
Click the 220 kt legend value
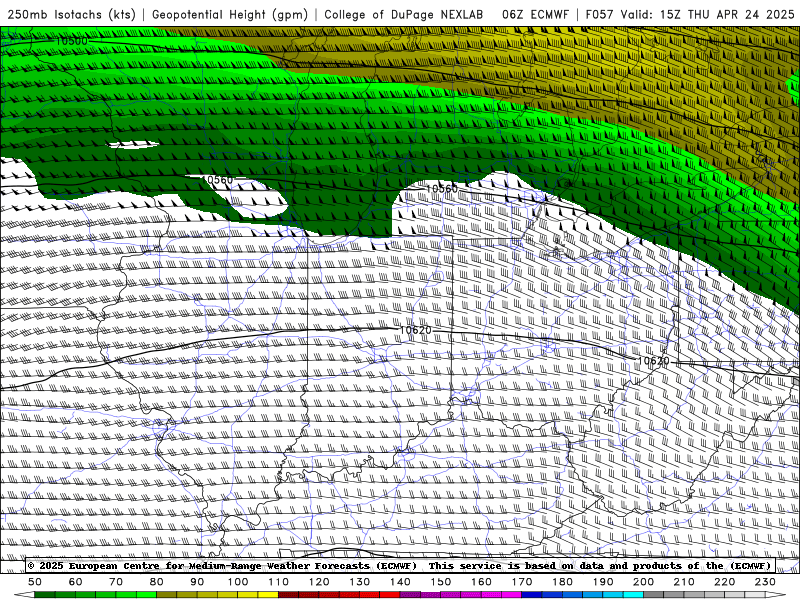(724, 582)
